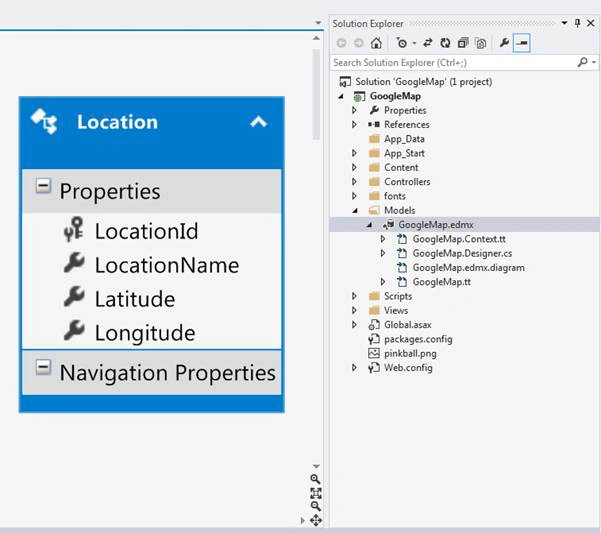Collapse the GoogleMap.edmx node
This screenshot has width=601, height=533.
coord(369,225)
